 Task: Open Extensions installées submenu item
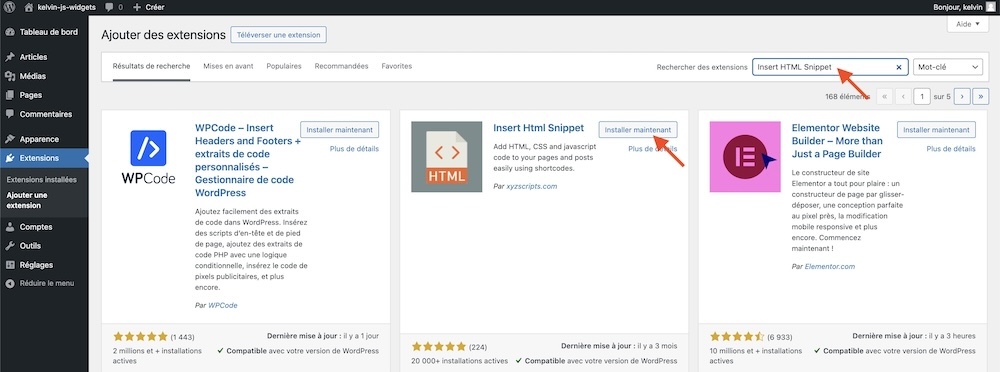[41, 180]
